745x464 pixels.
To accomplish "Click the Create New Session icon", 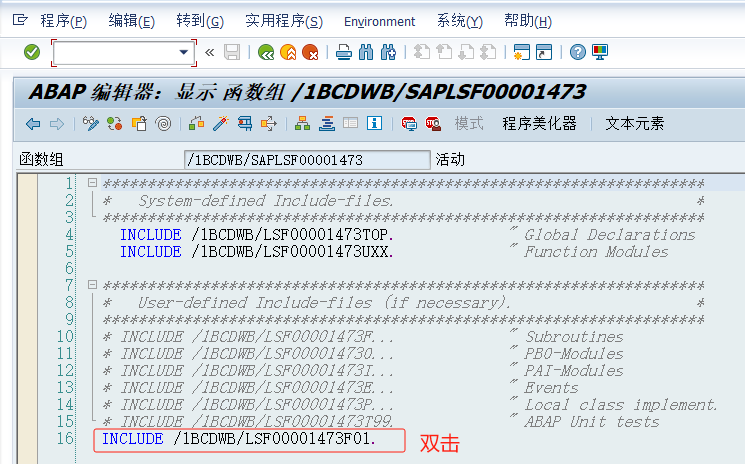I will 522,52.
